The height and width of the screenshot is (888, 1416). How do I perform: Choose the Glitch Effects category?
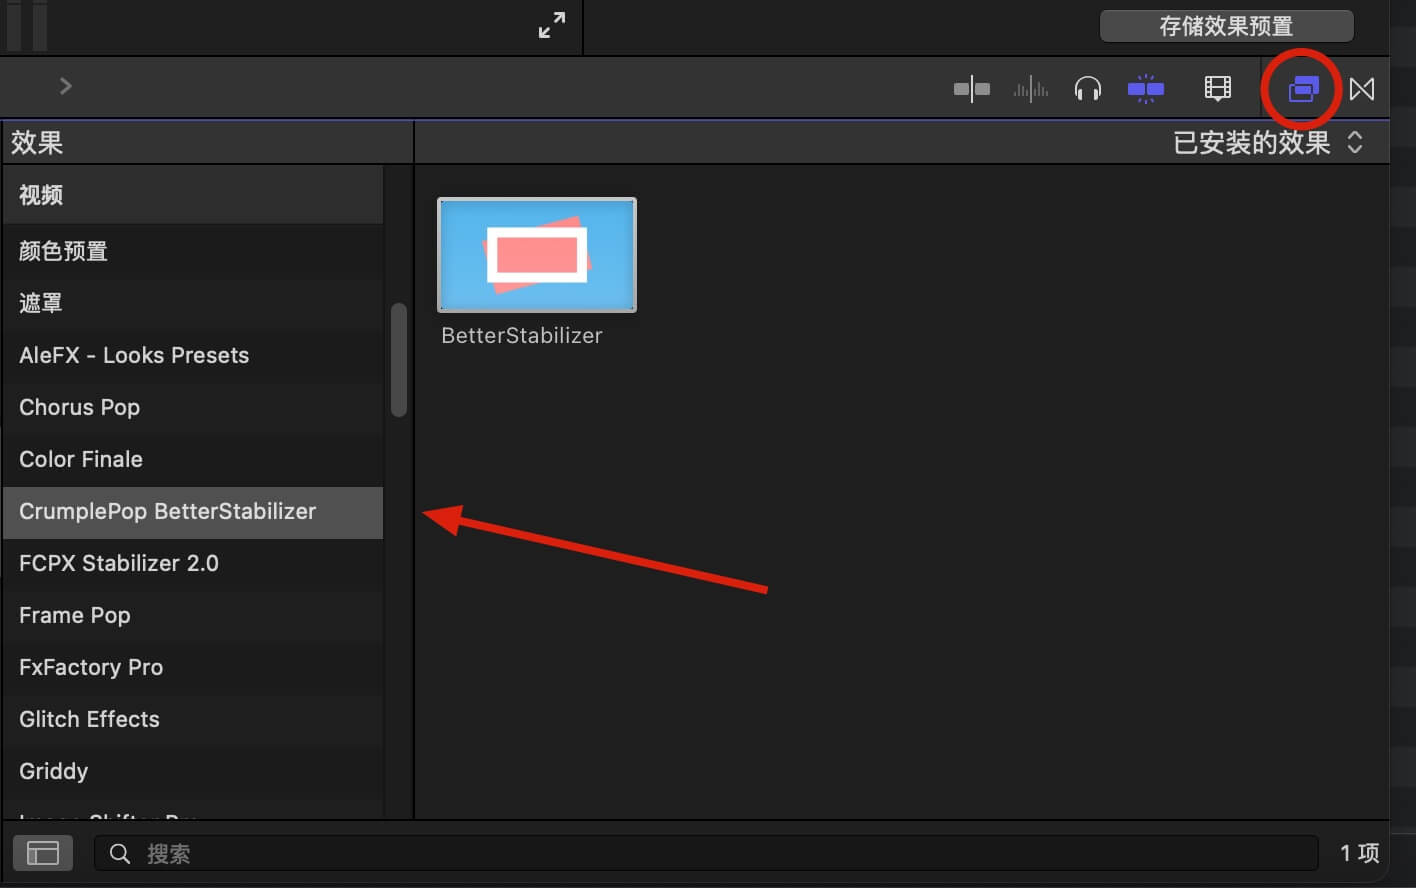tap(193, 719)
